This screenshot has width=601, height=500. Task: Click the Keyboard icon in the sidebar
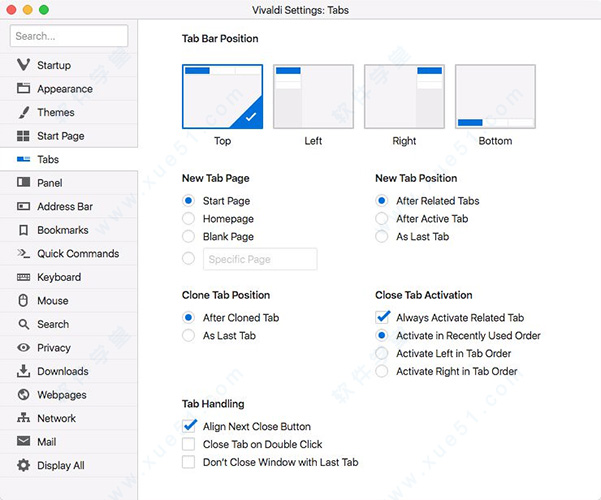pyautogui.click(x=23, y=277)
